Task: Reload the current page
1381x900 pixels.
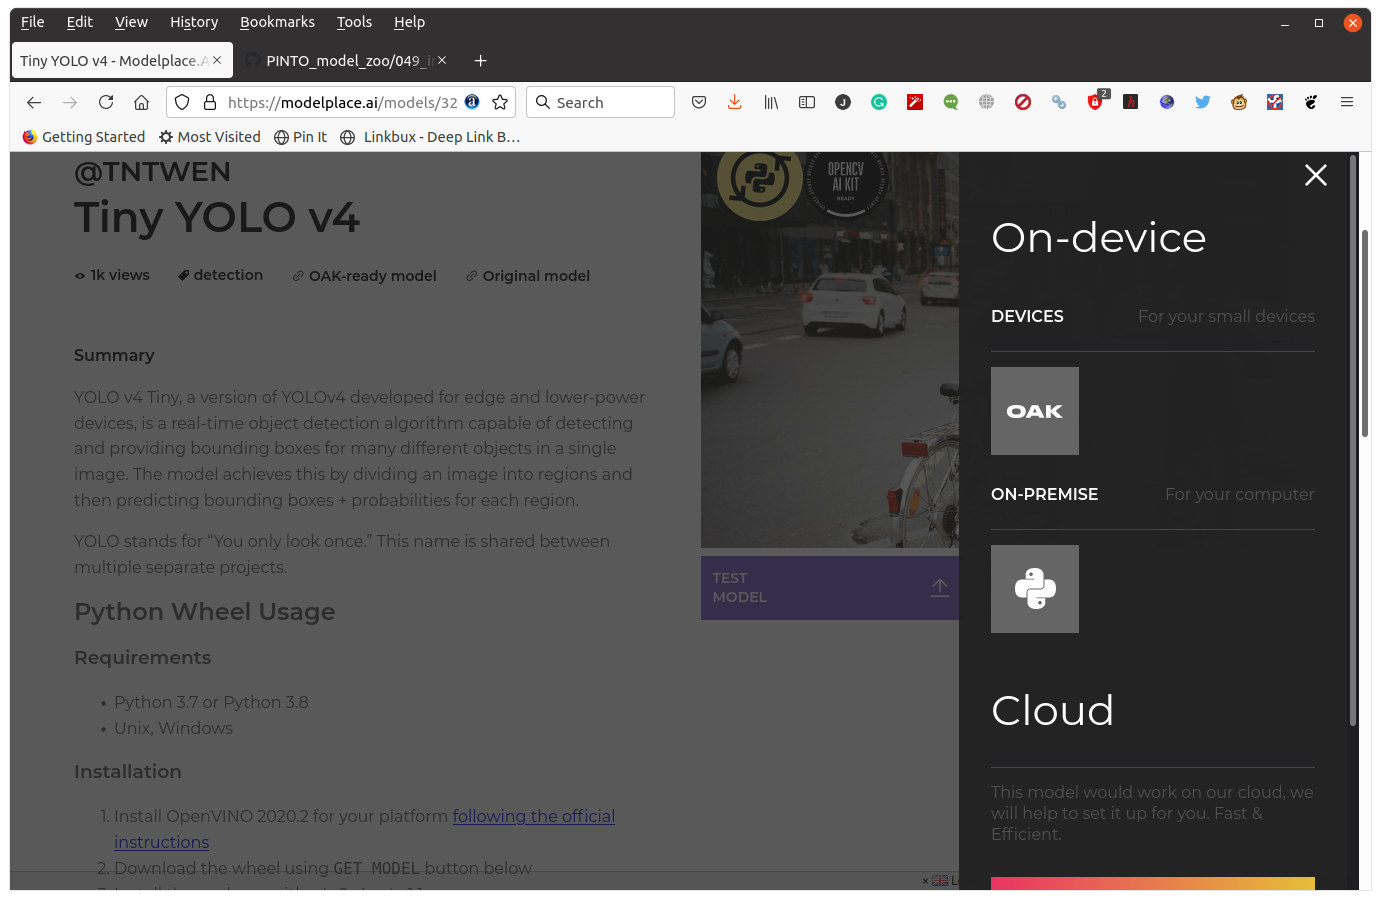Action: pos(106,102)
